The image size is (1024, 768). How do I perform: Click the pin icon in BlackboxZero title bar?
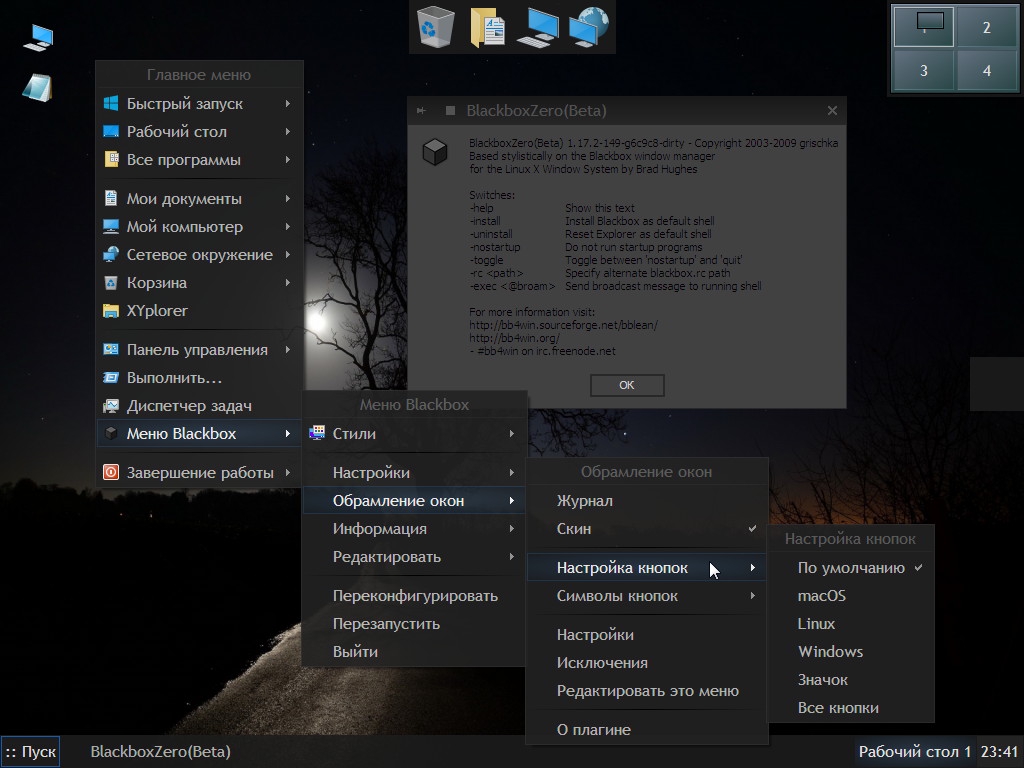[421, 111]
